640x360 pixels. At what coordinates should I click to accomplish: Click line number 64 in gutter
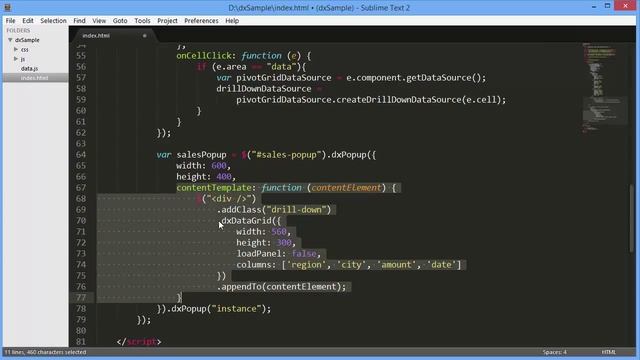click(81, 155)
